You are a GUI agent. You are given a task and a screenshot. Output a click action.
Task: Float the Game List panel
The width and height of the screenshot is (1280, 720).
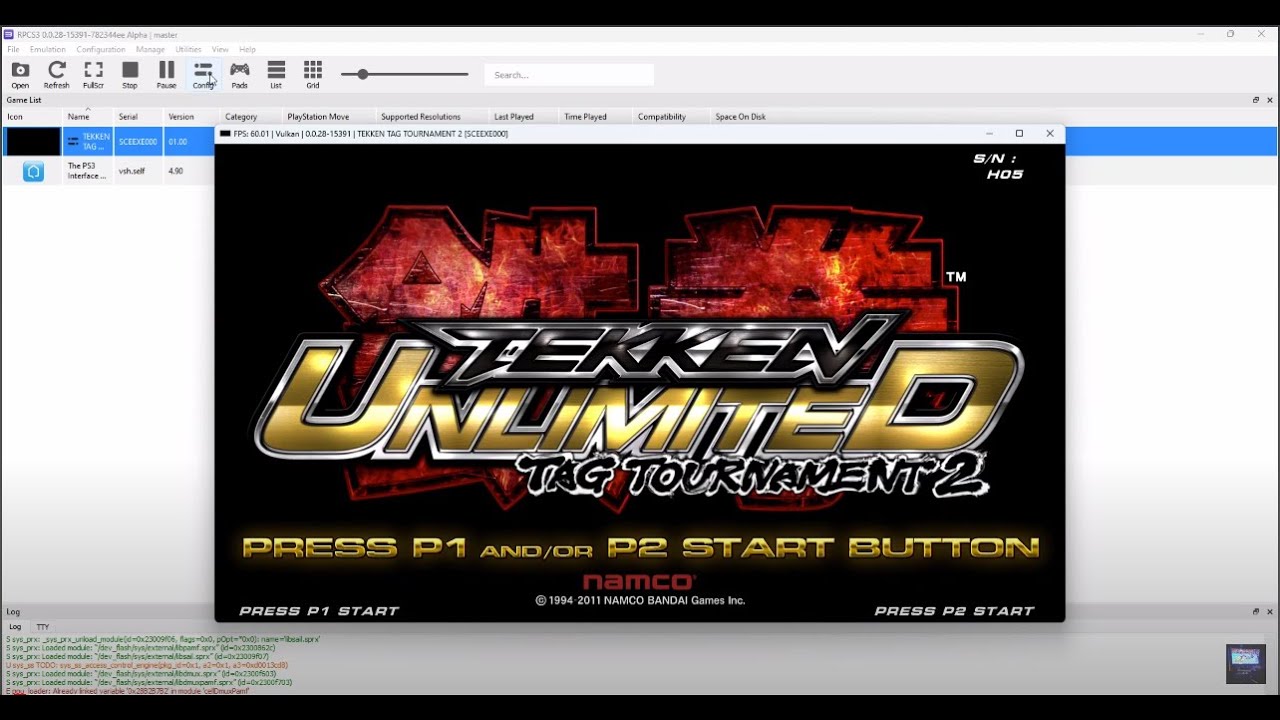point(1256,100)
